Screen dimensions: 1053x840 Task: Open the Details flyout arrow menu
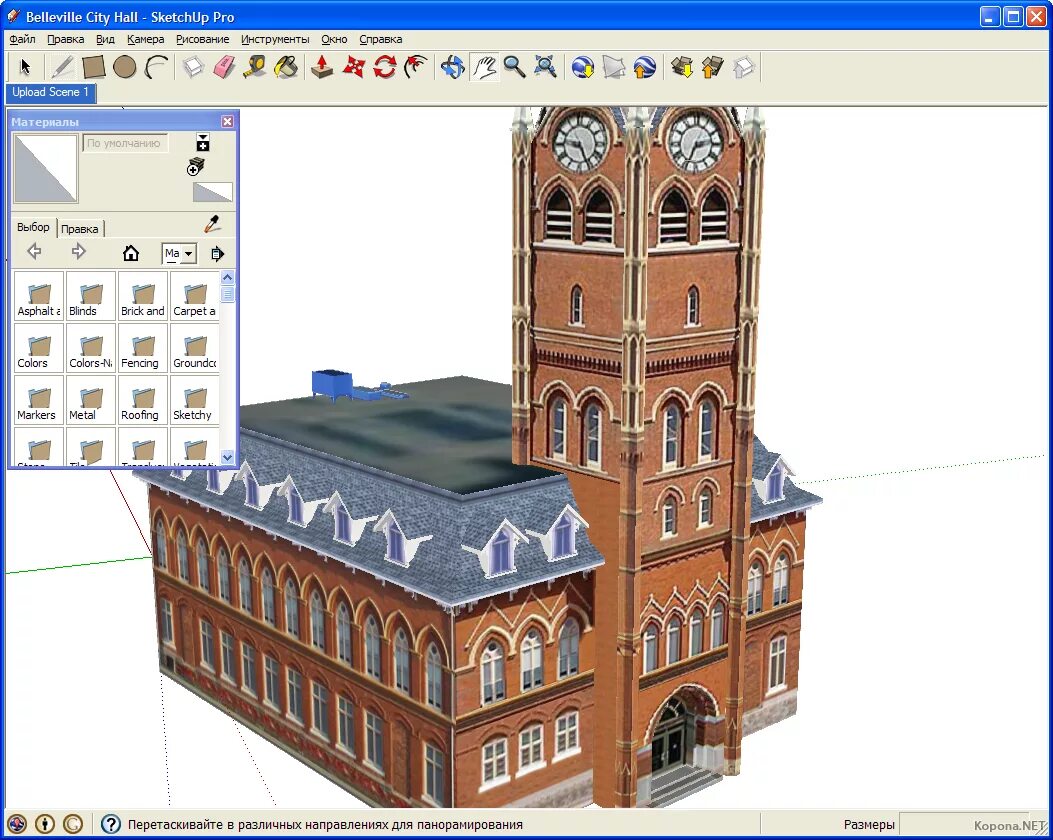pyautogui.click(x=217, y=254)
